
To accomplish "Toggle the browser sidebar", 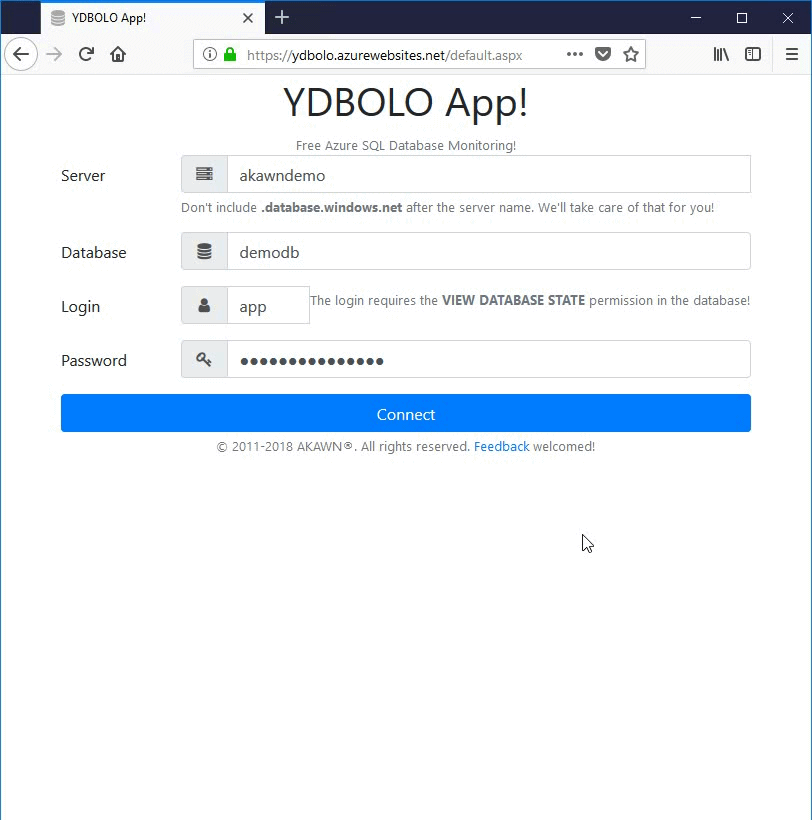I will point(753,54).
